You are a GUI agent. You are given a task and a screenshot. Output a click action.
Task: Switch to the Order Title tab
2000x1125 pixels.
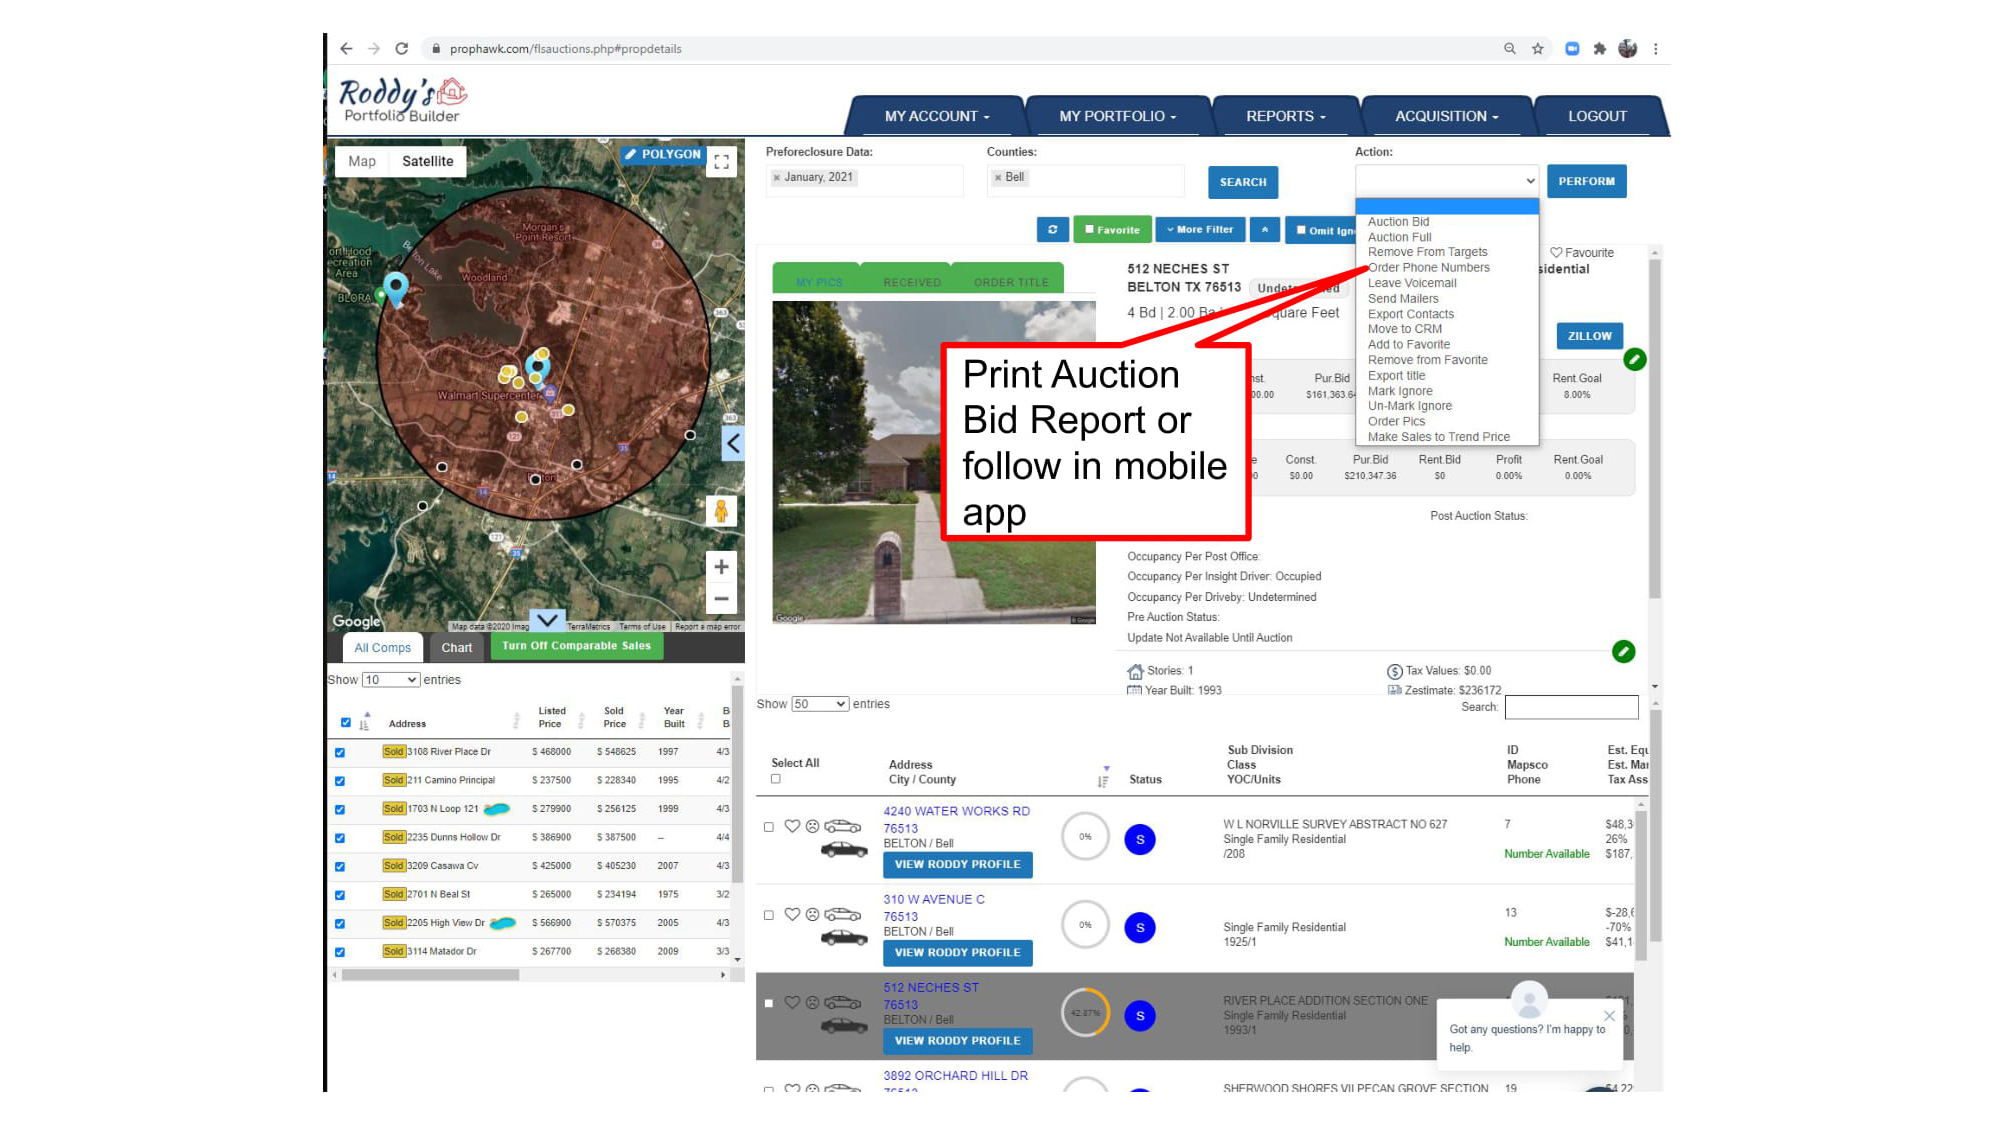pos(1011,282)
